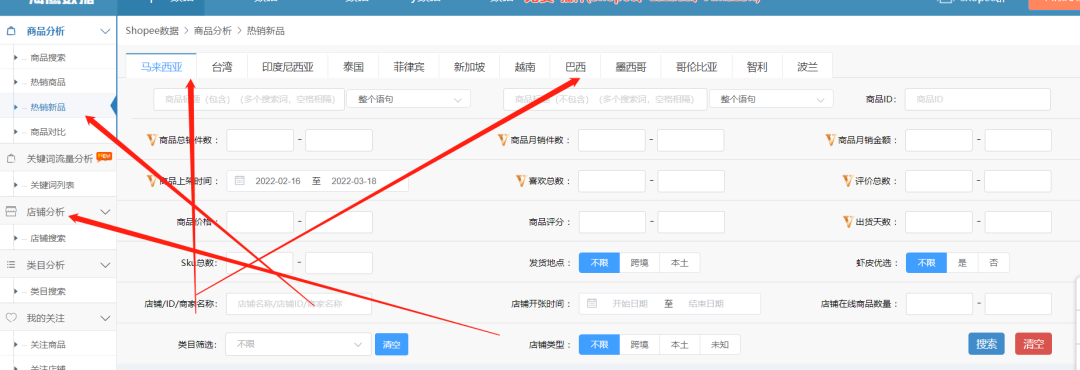This screenshot has height=370, width=1080.
Task: Click the 2022-02-16 start date field
Action: pos(278,181)
